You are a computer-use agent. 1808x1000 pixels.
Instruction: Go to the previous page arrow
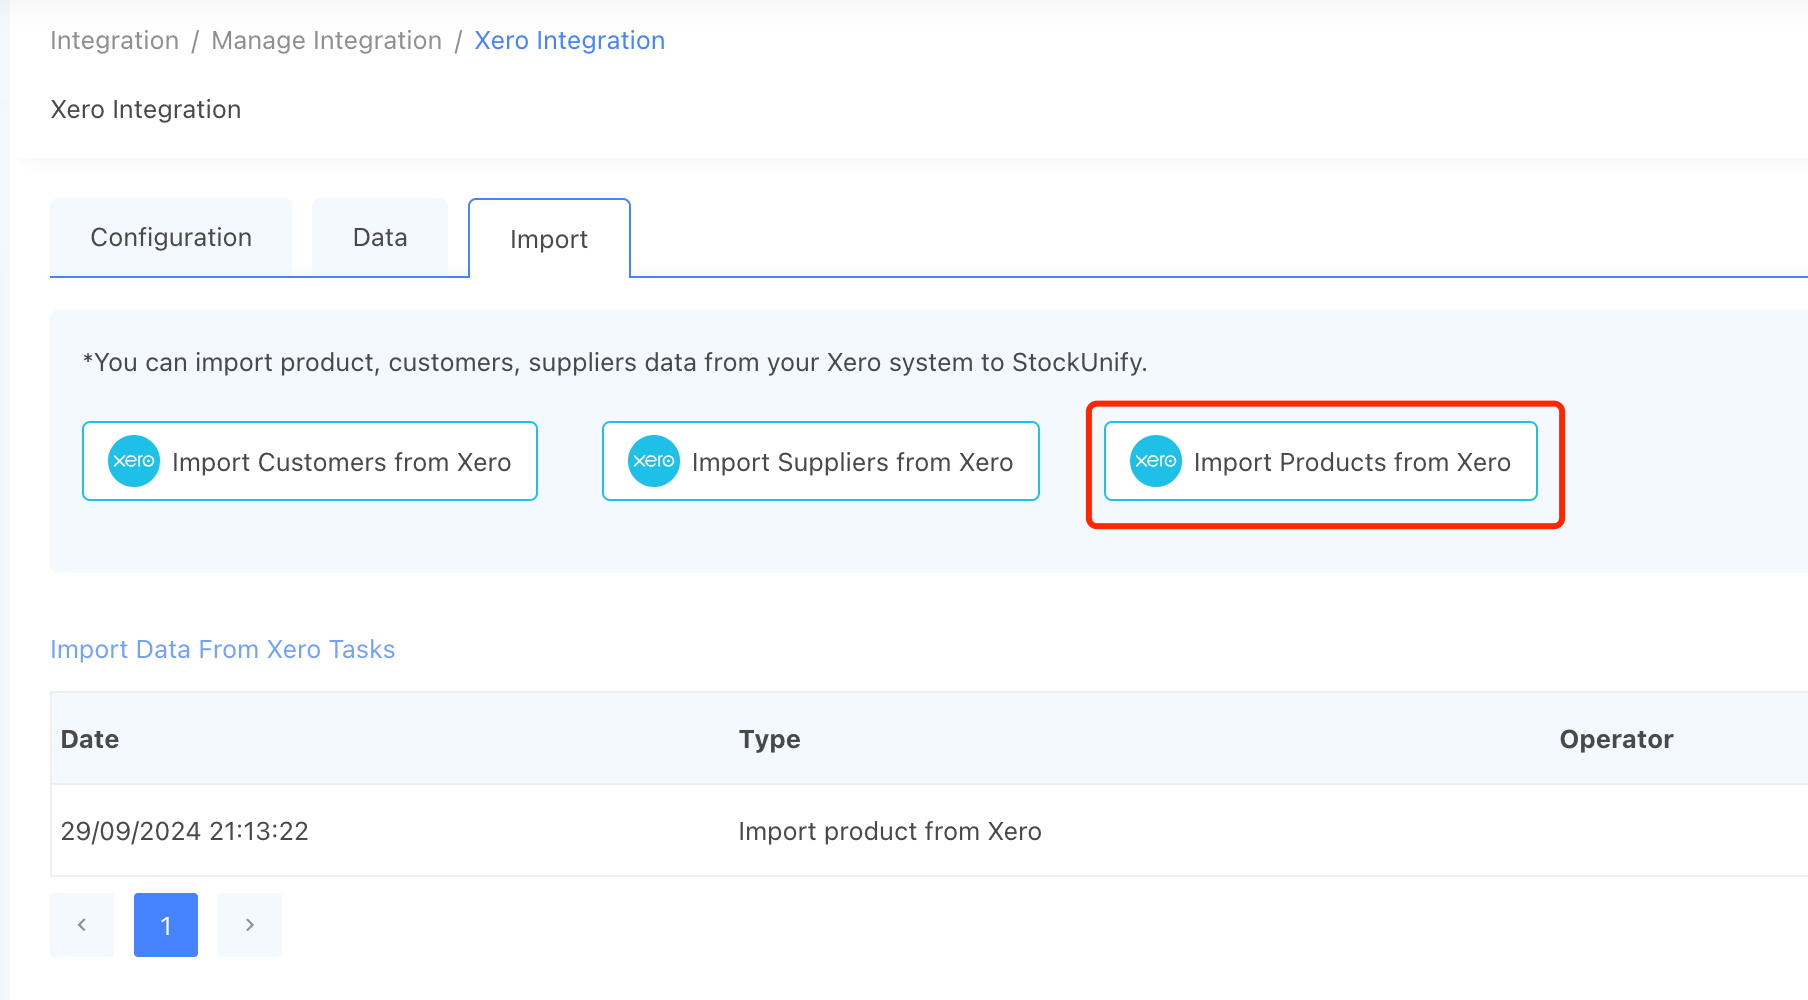82,925
